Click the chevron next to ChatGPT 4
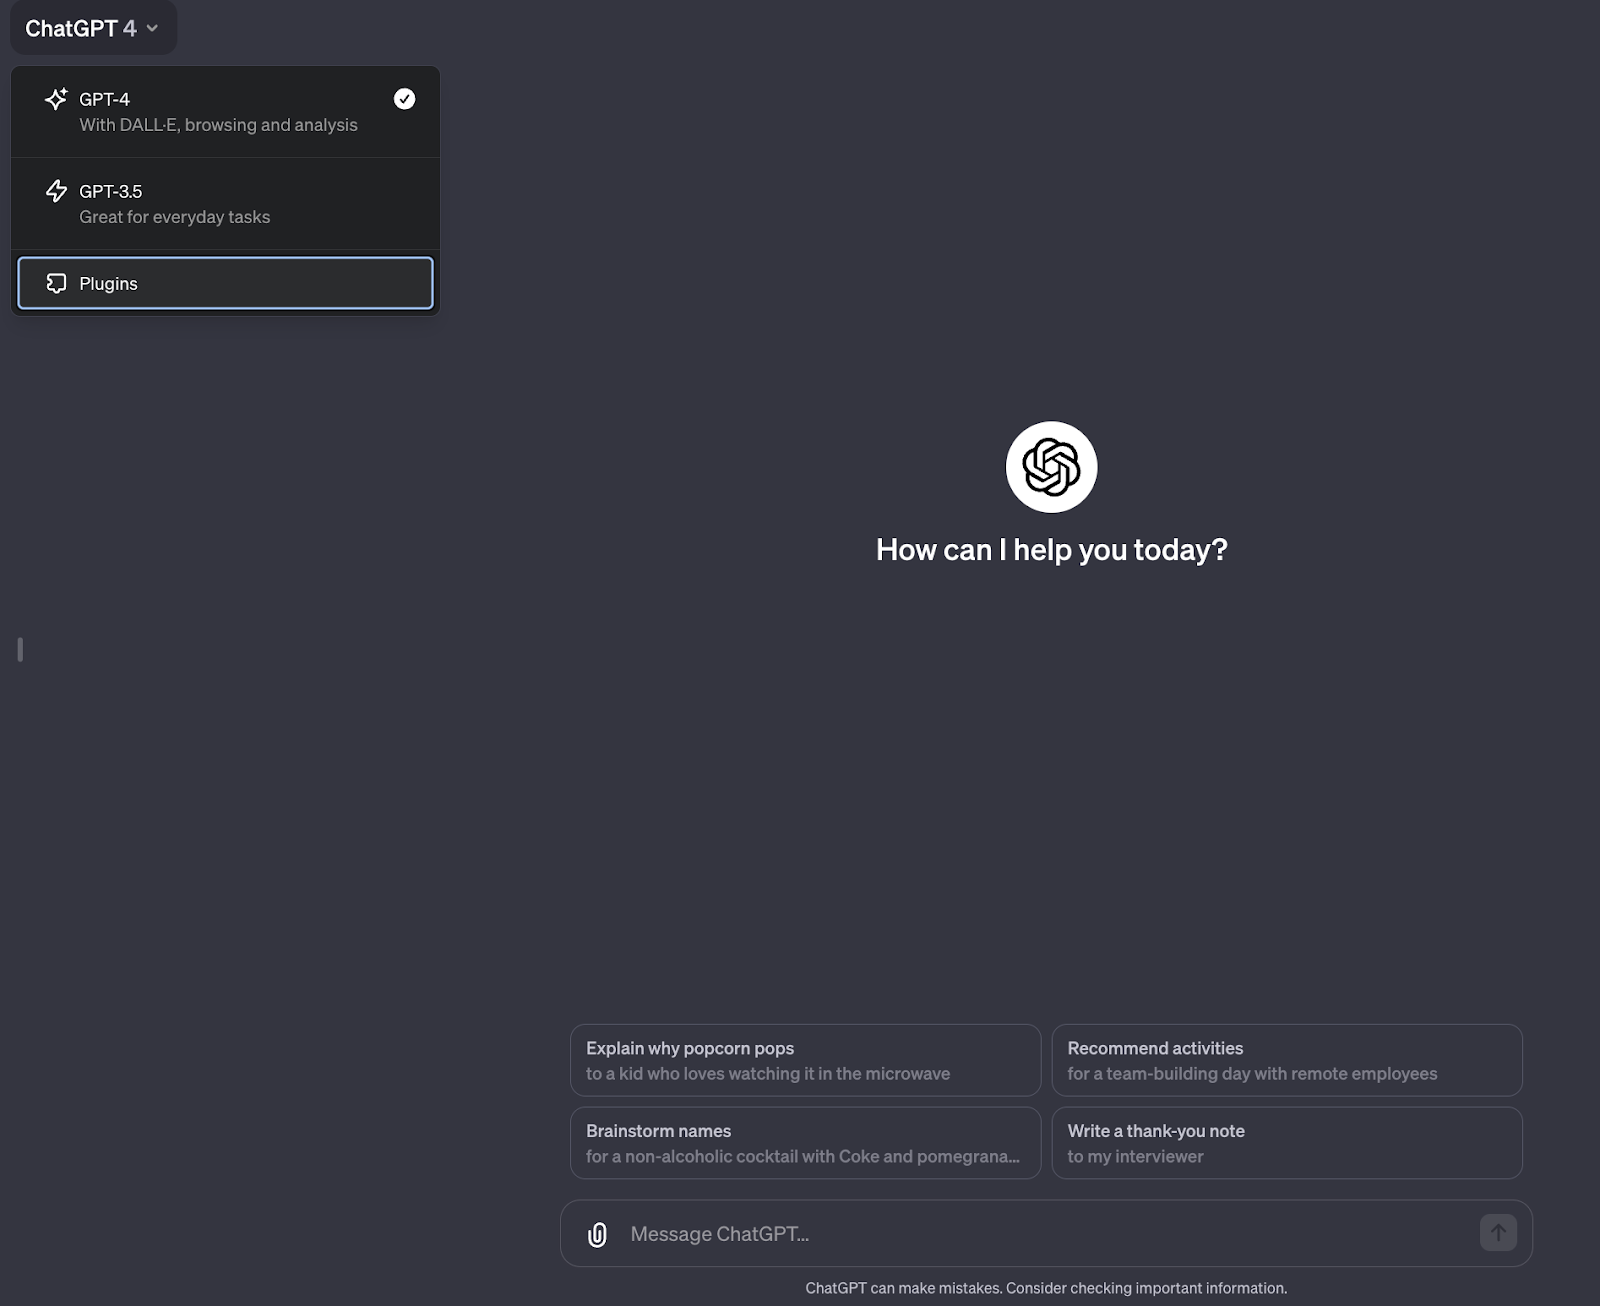The height and width of the screenshot is (1306, 1600). coord(152,28)
